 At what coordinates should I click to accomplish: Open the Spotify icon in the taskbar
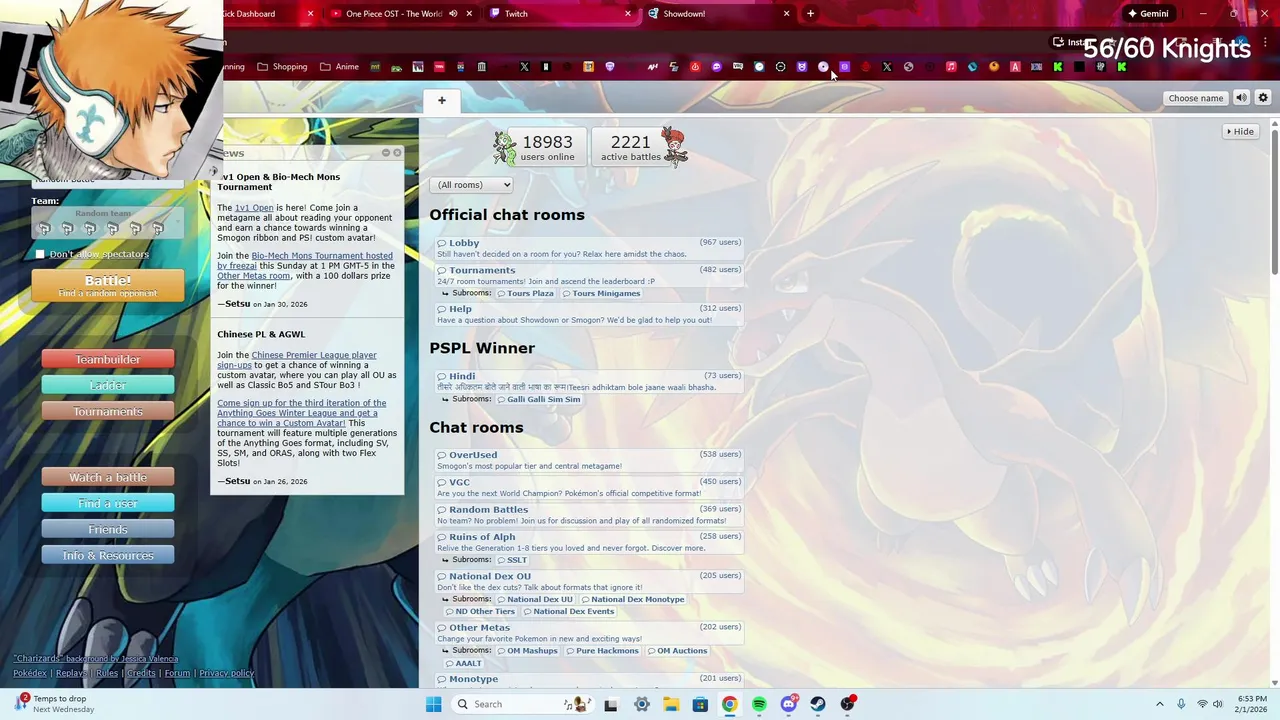(x=759, y=704)
